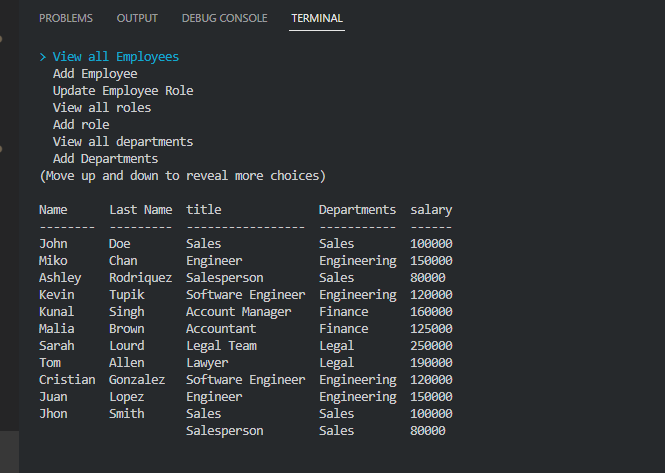Click the name John in the table
Screen dimensions: 665x473
53,243
